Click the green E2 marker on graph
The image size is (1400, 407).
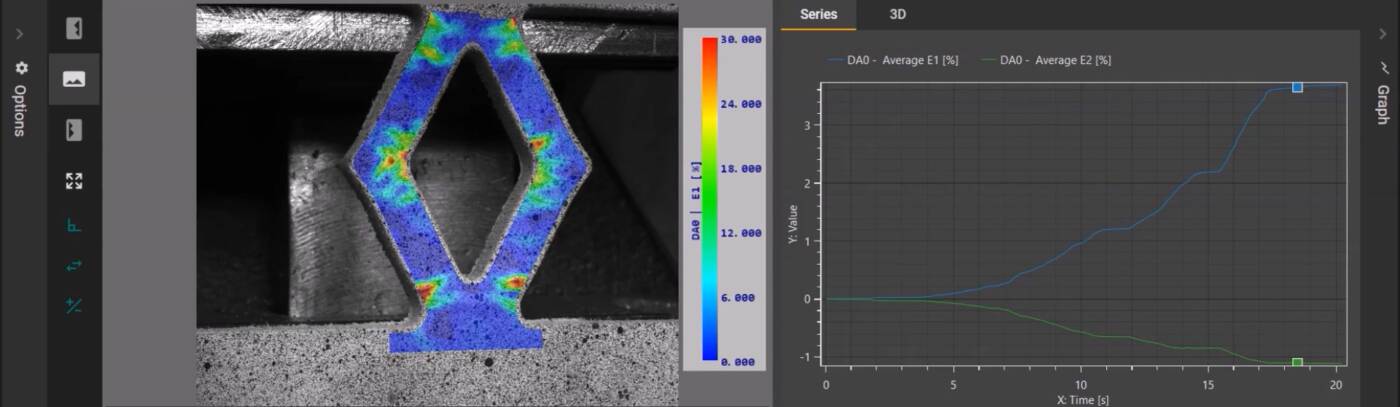pos(1297,363)
